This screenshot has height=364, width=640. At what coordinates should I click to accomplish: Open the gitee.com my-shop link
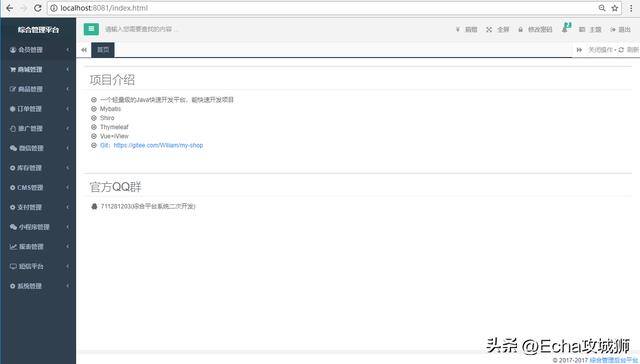(x=158, y=145)
